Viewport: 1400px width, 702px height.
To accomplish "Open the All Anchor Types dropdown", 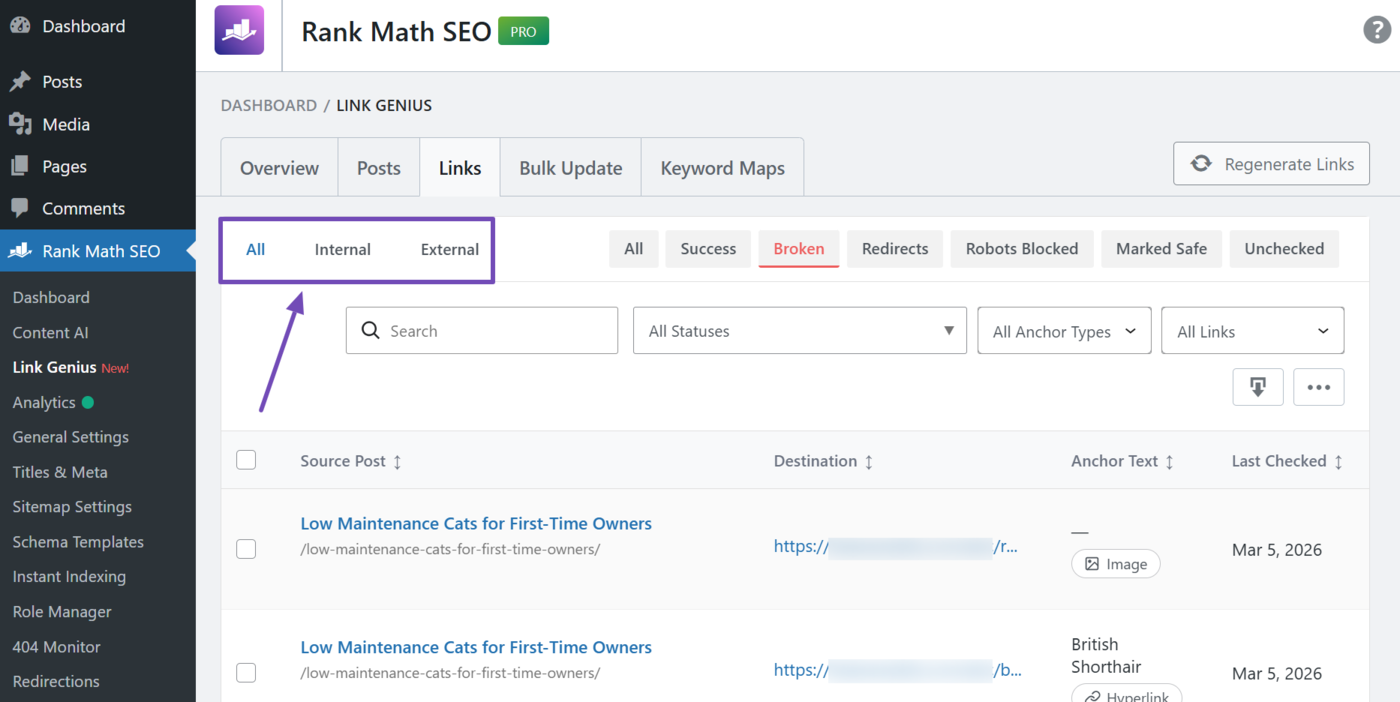I will (x=1064, y=331).
